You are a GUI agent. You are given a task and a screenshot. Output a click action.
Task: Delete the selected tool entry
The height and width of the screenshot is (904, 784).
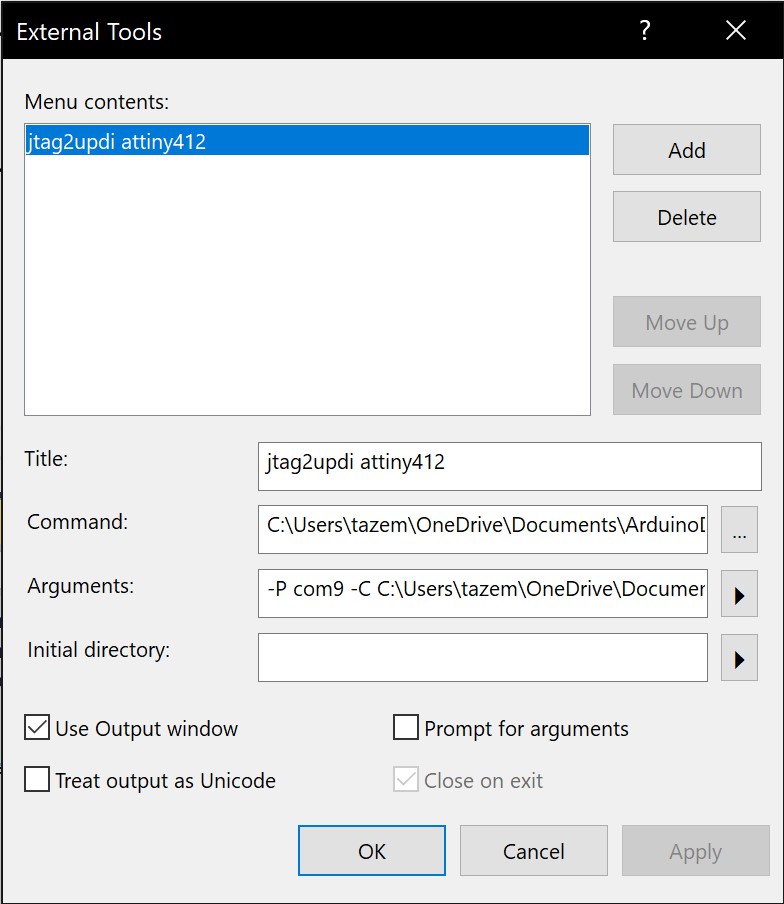point(687,217)
